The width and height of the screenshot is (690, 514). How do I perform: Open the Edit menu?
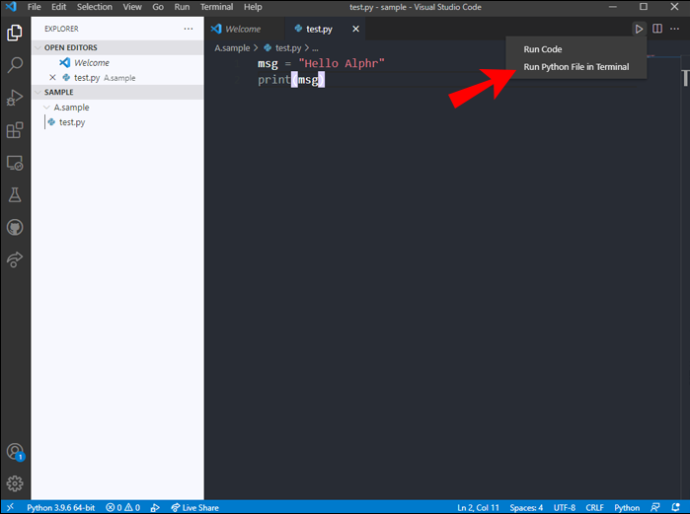point(59,7)
